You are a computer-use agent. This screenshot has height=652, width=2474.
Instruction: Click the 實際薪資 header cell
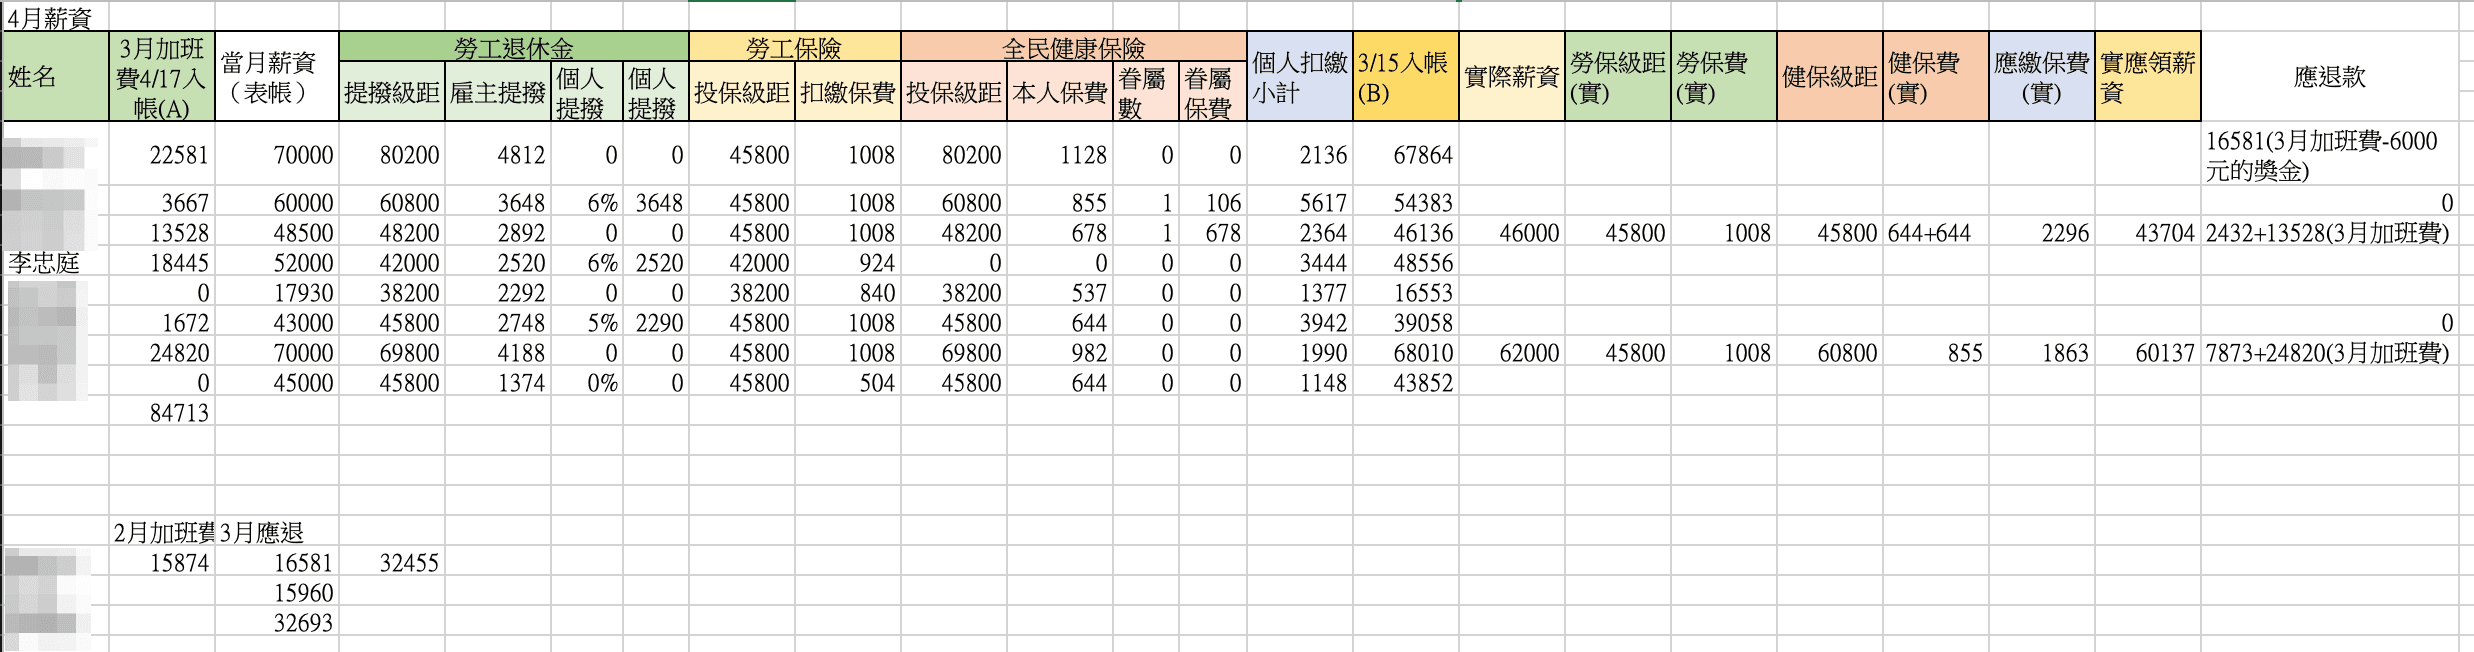[x=1512, y=77]
